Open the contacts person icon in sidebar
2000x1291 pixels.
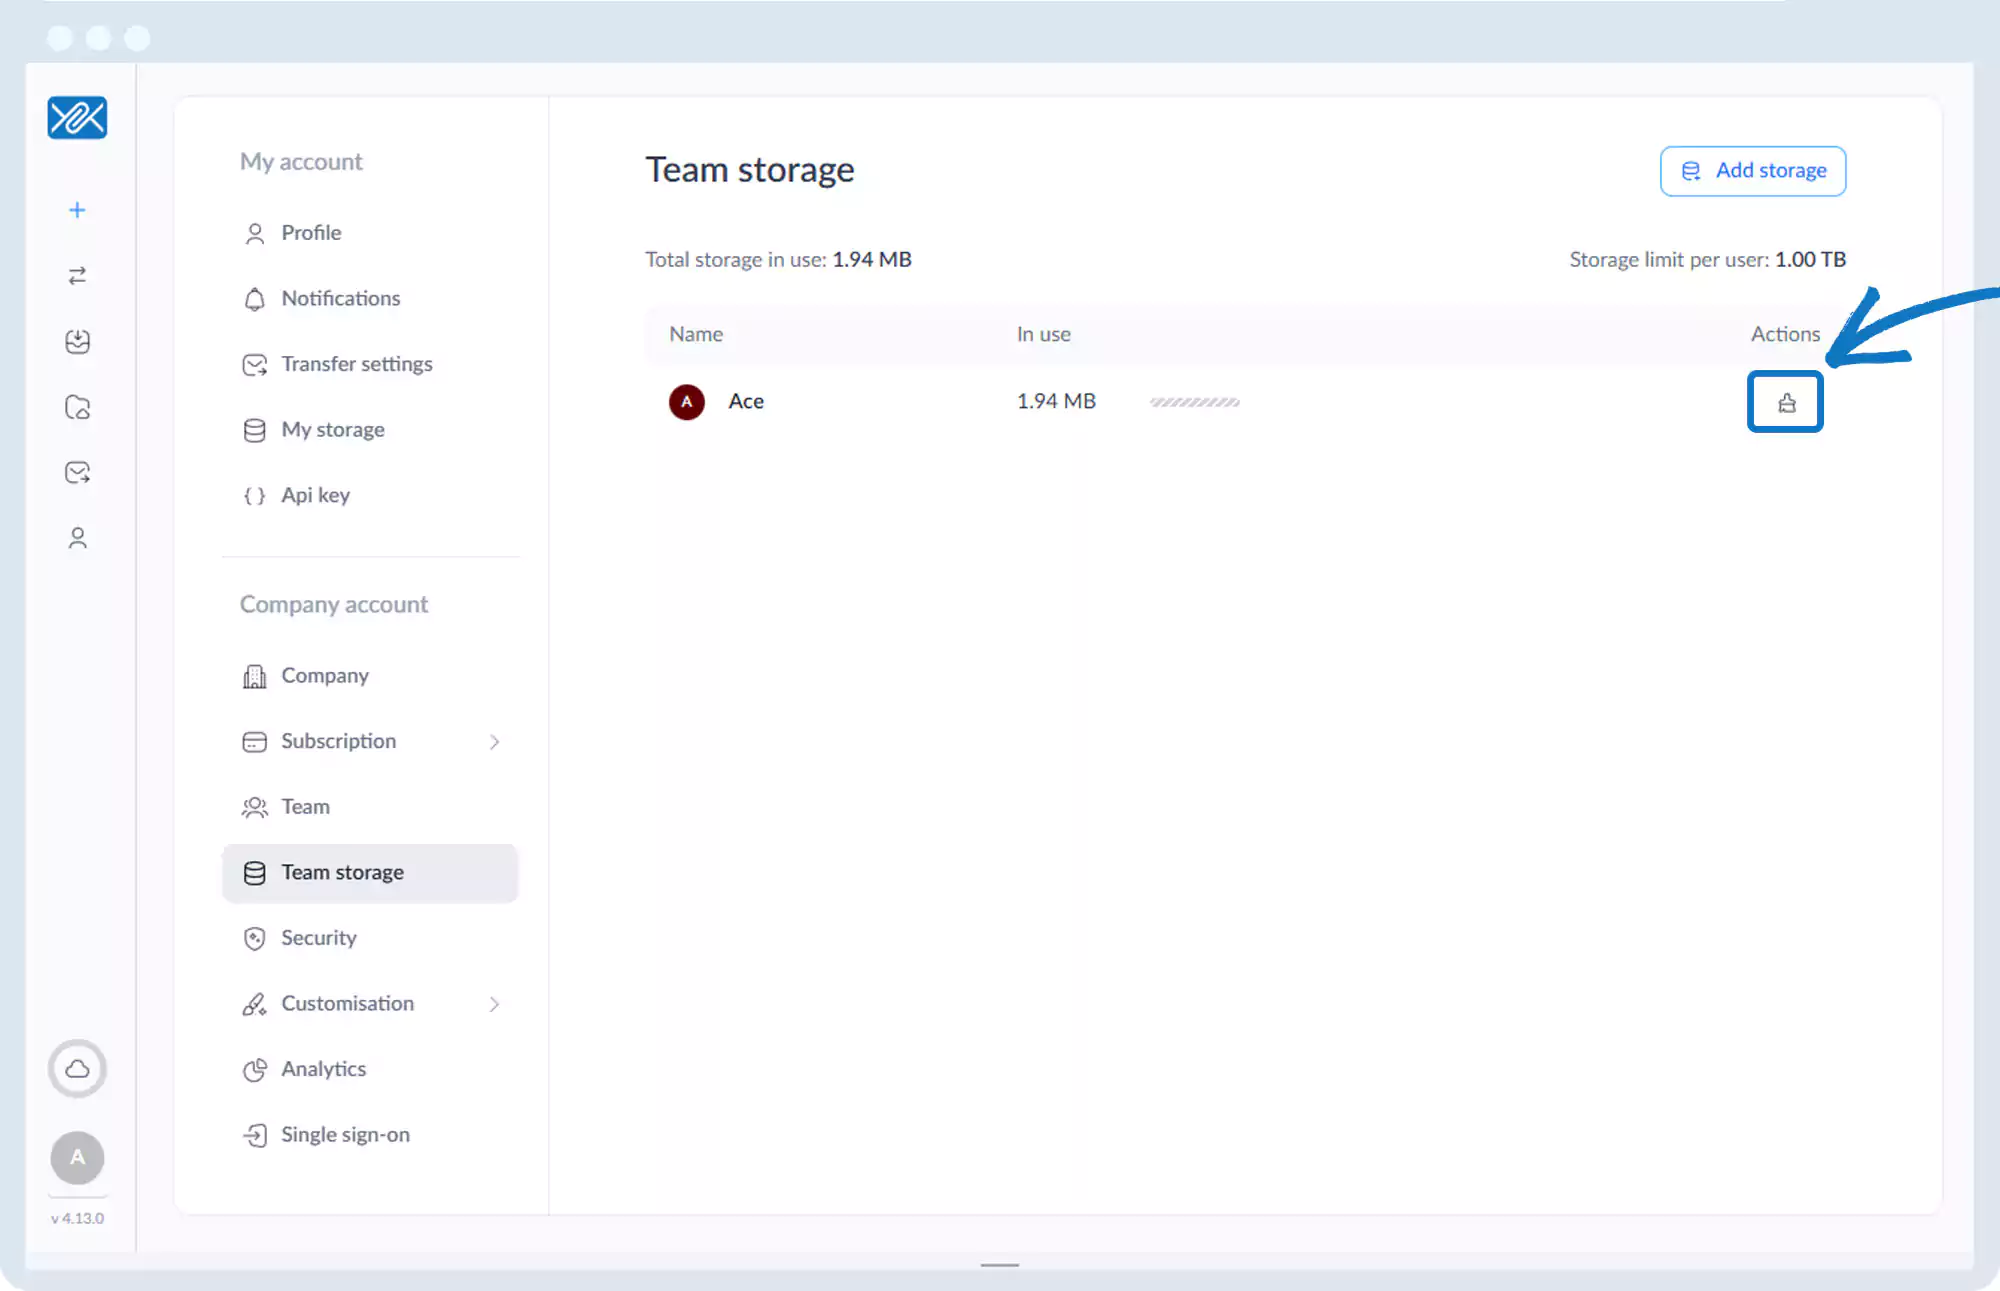point(77,539)
